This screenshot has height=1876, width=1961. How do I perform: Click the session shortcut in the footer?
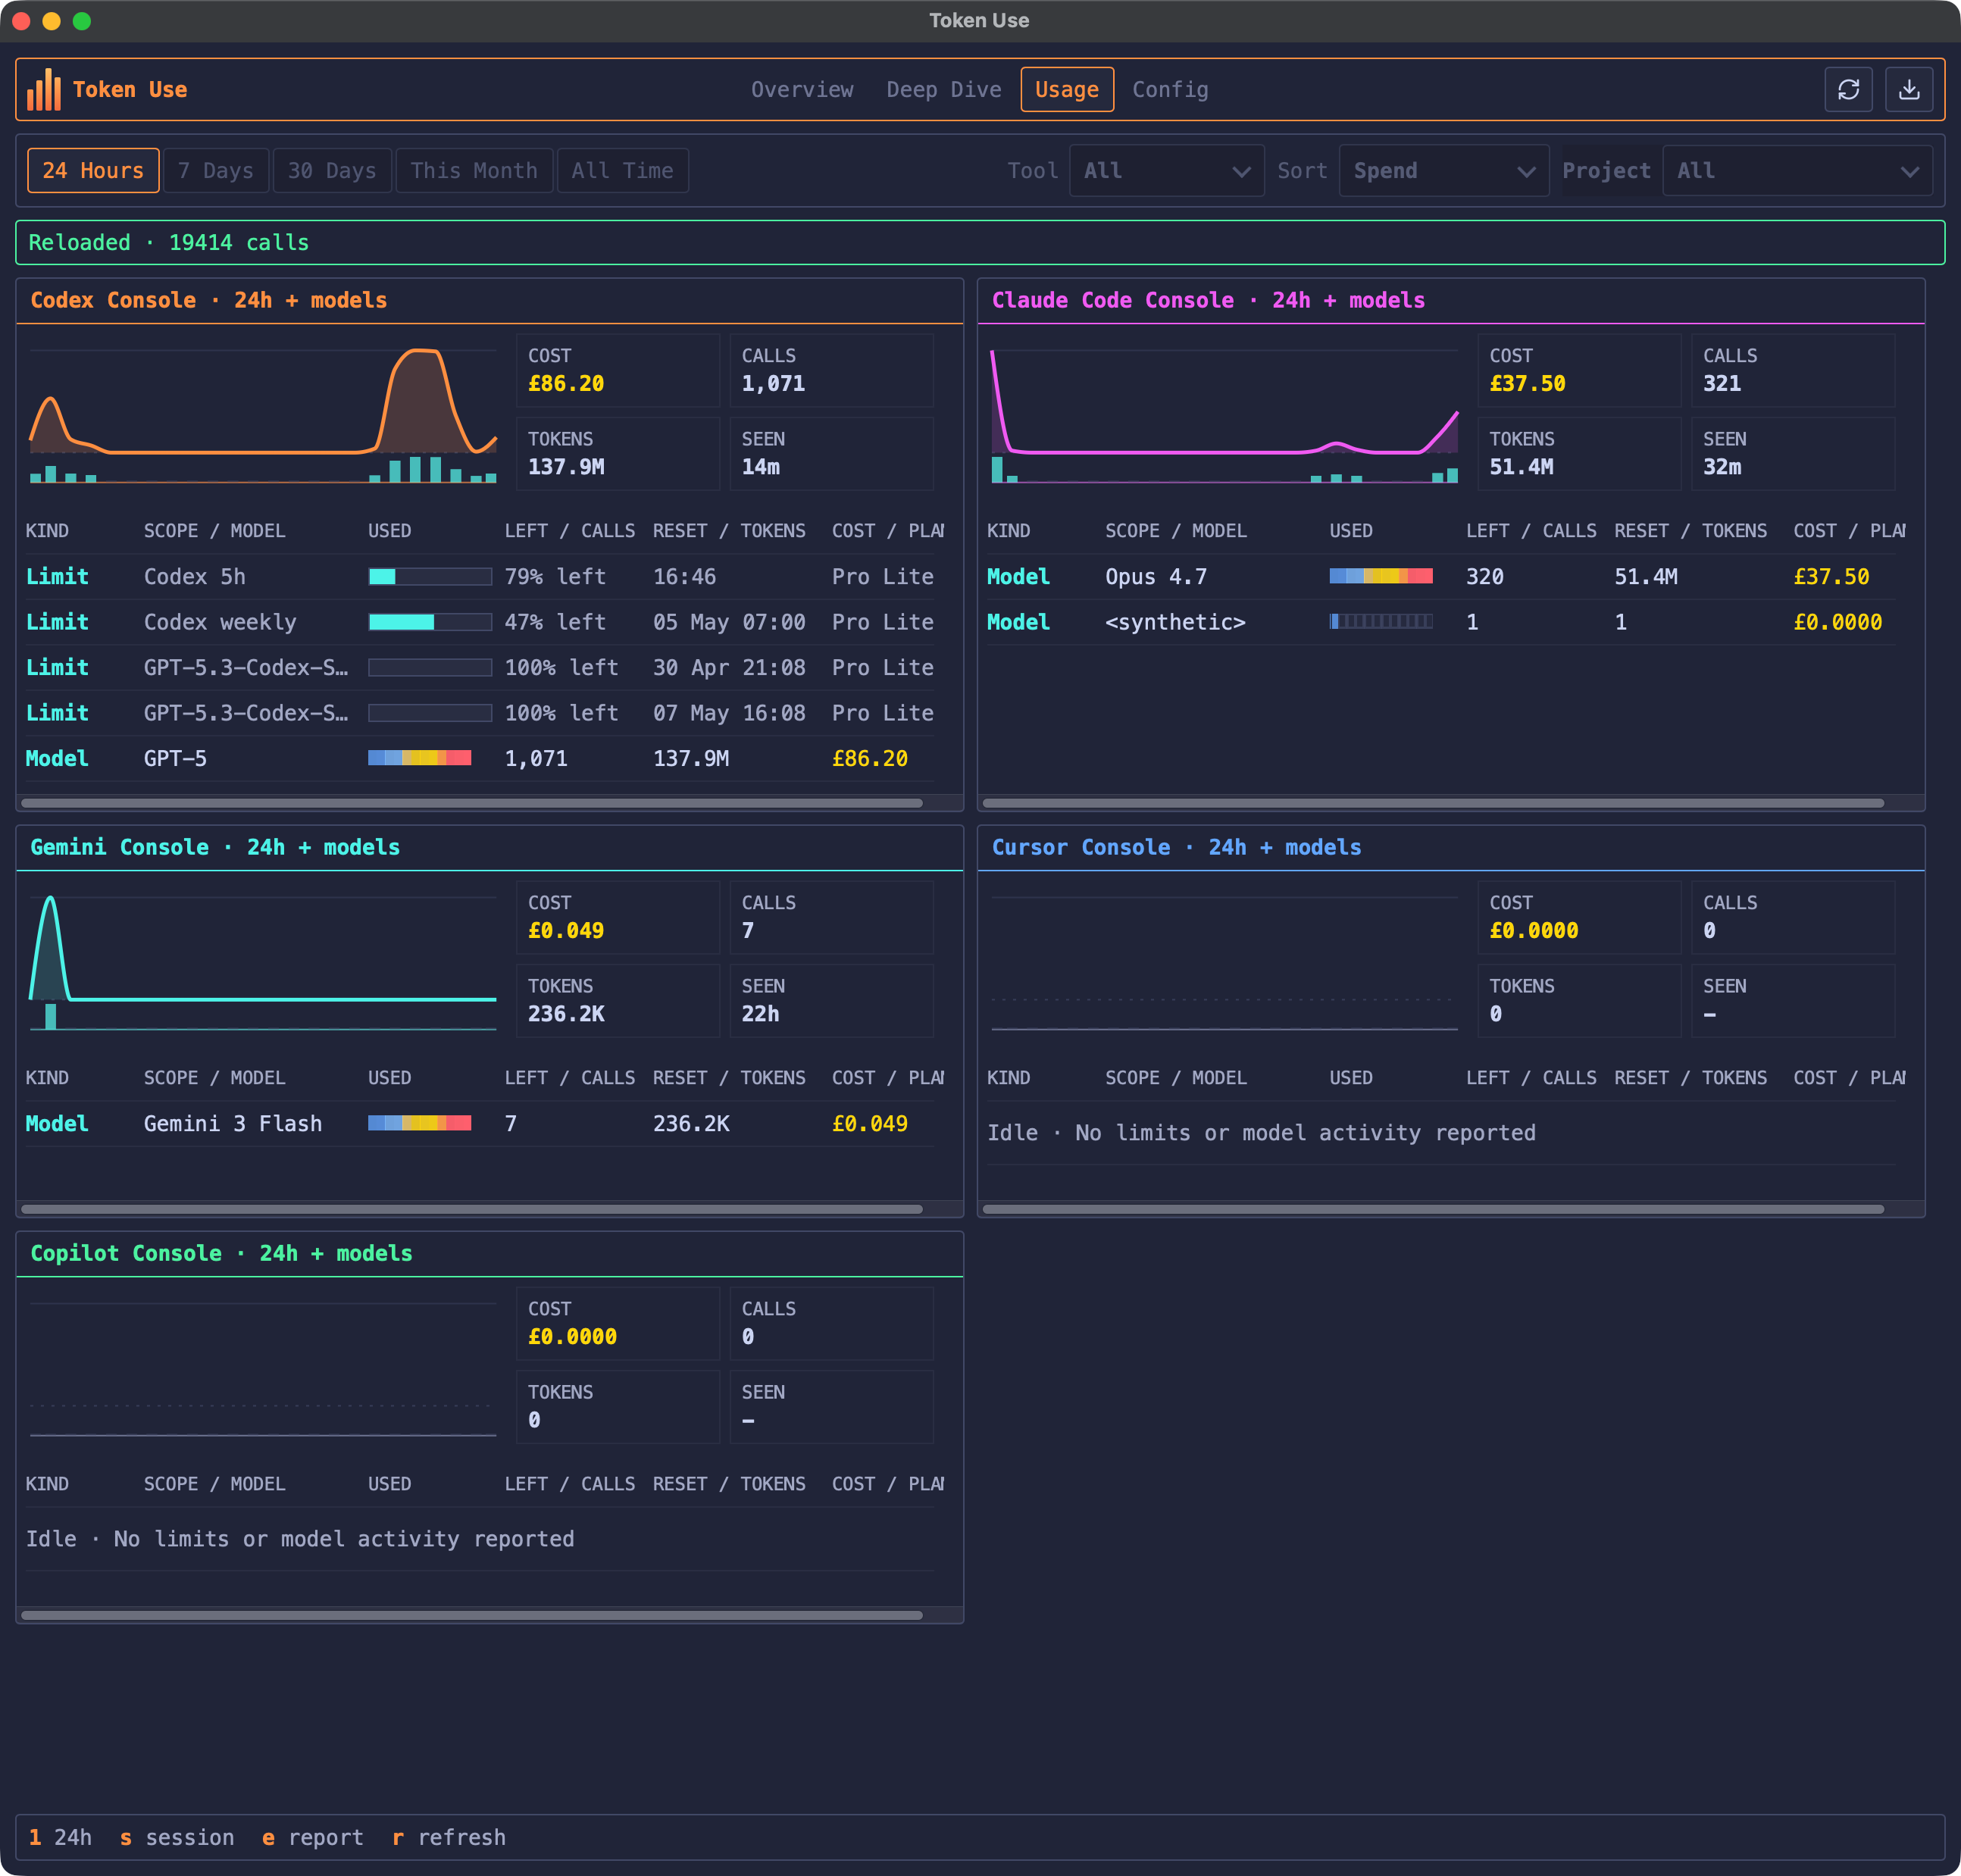177,1837
